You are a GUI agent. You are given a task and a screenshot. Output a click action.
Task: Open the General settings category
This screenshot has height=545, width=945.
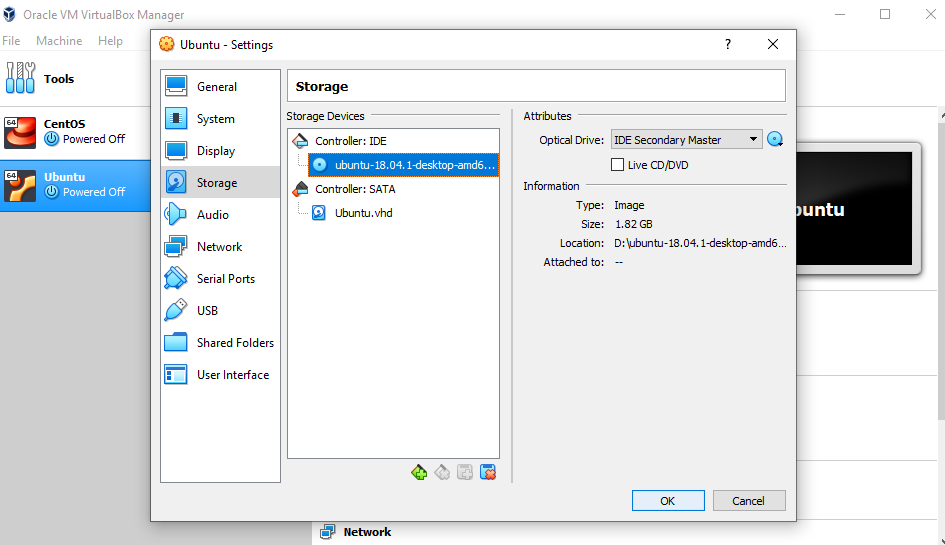[220, 87]
